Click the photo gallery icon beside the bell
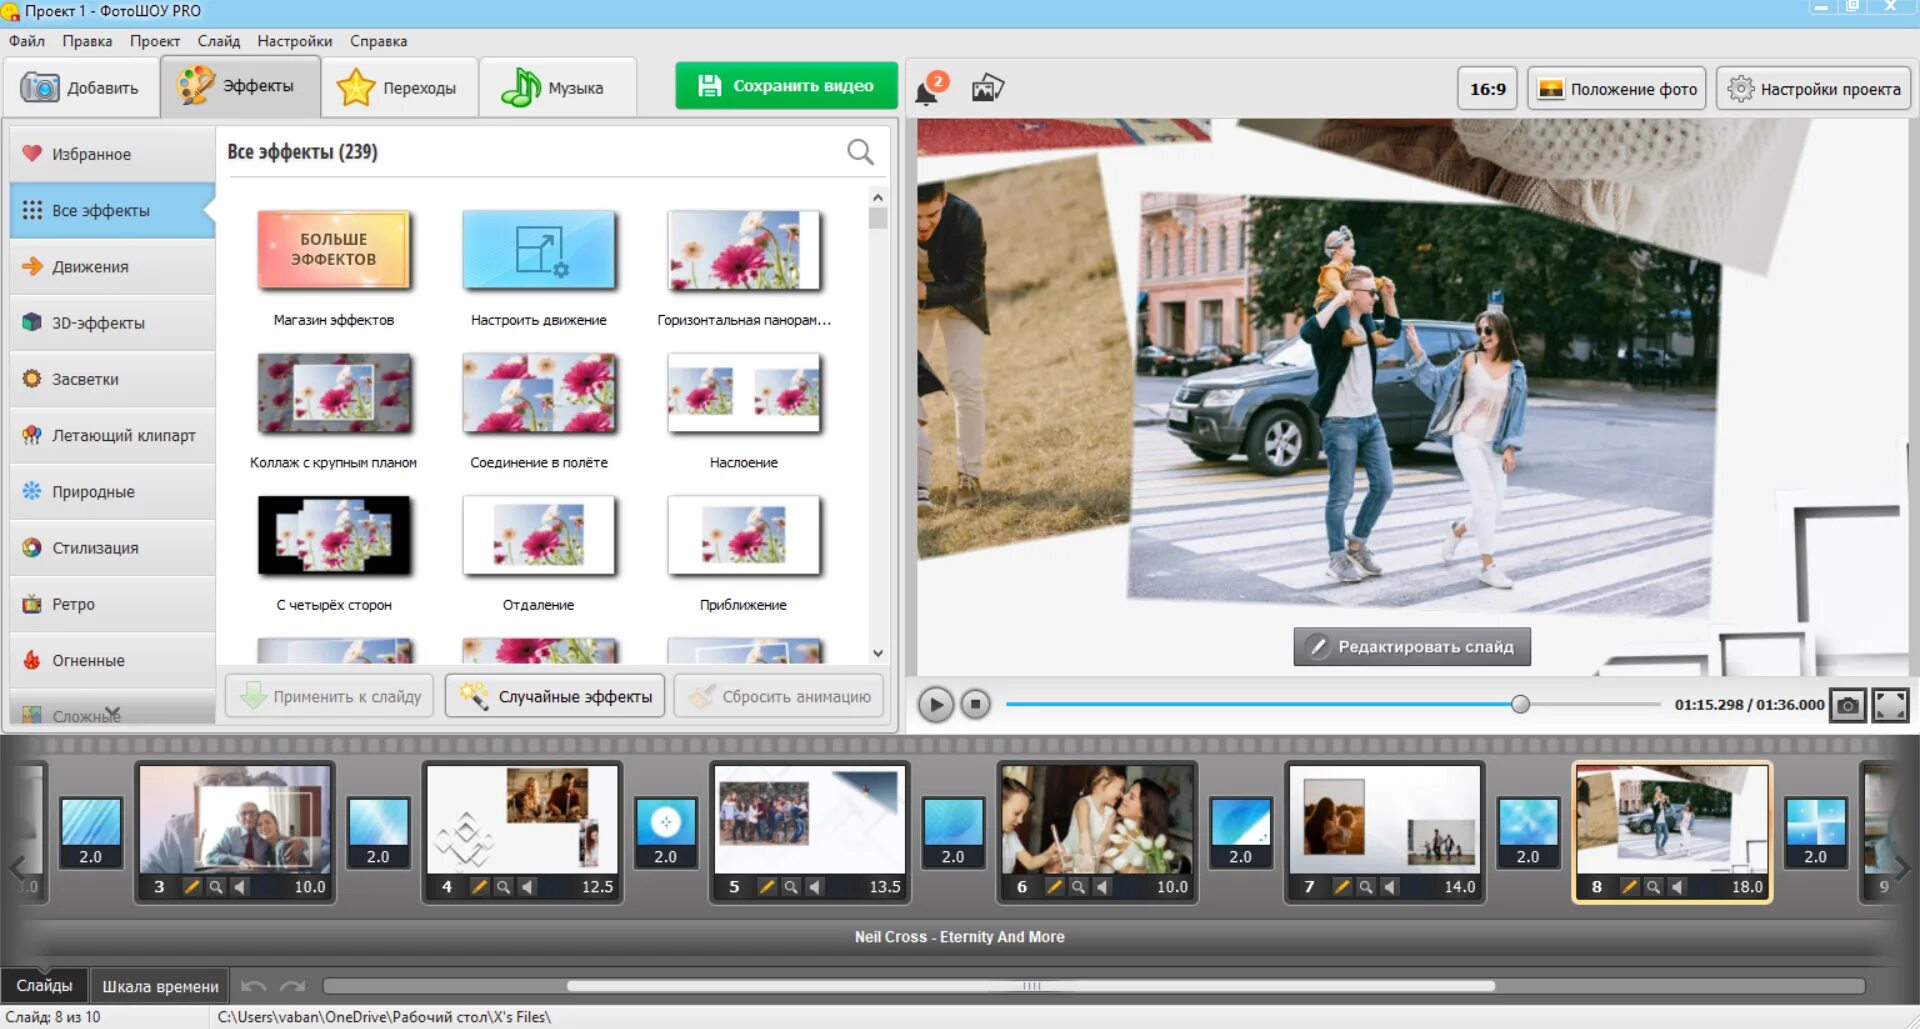1920x1029 pixels. (x=988, y=88)
